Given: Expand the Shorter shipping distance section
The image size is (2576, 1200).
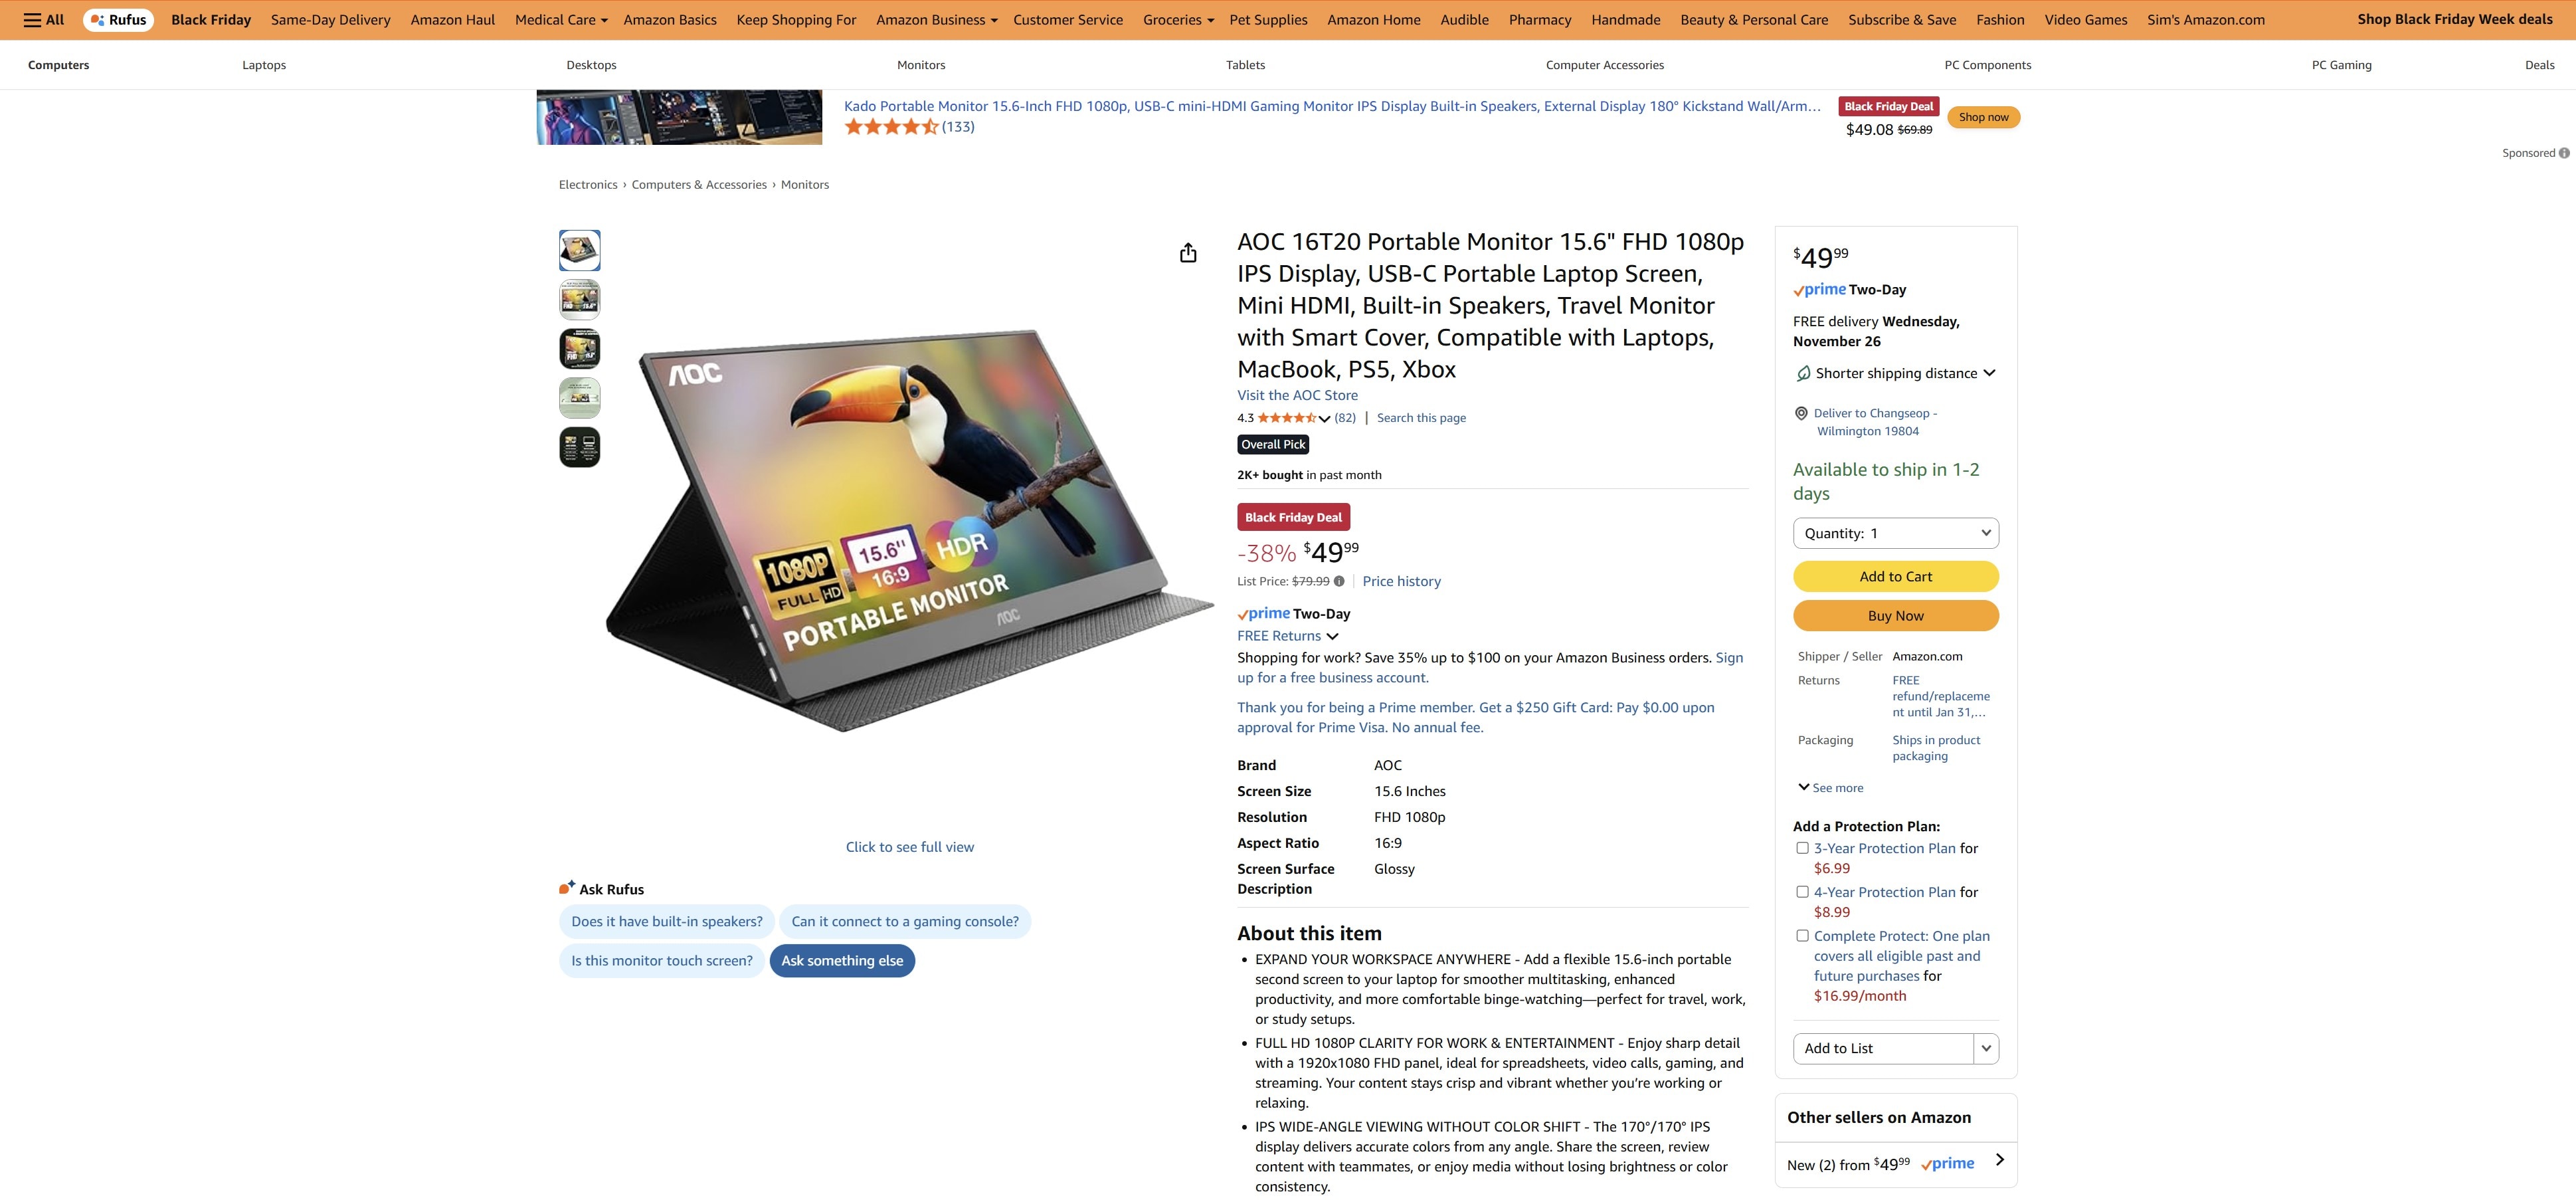Looking at the screenshot, I should tap(1896, 373).
